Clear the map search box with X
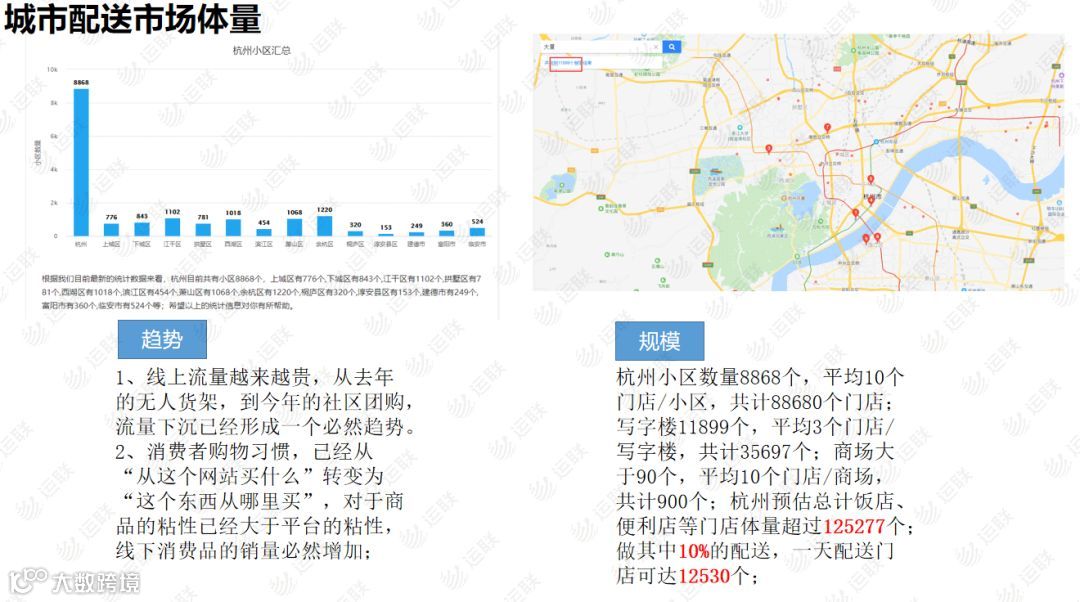The height and width of the screenshot is (602, 1080). click(x=656, y=47)
